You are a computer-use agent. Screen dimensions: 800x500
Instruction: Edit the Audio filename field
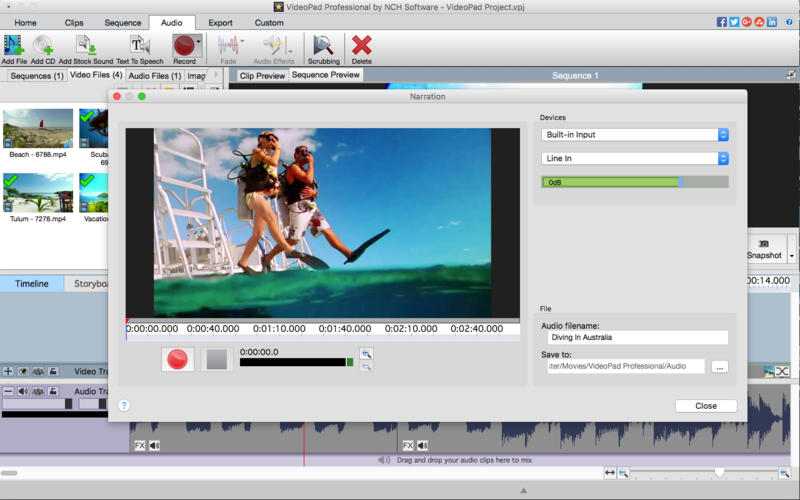[638, 337]
